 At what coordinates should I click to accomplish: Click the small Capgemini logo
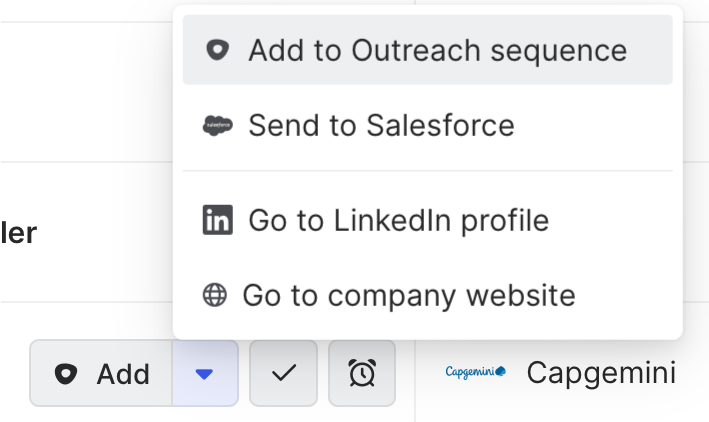point(476,373)
